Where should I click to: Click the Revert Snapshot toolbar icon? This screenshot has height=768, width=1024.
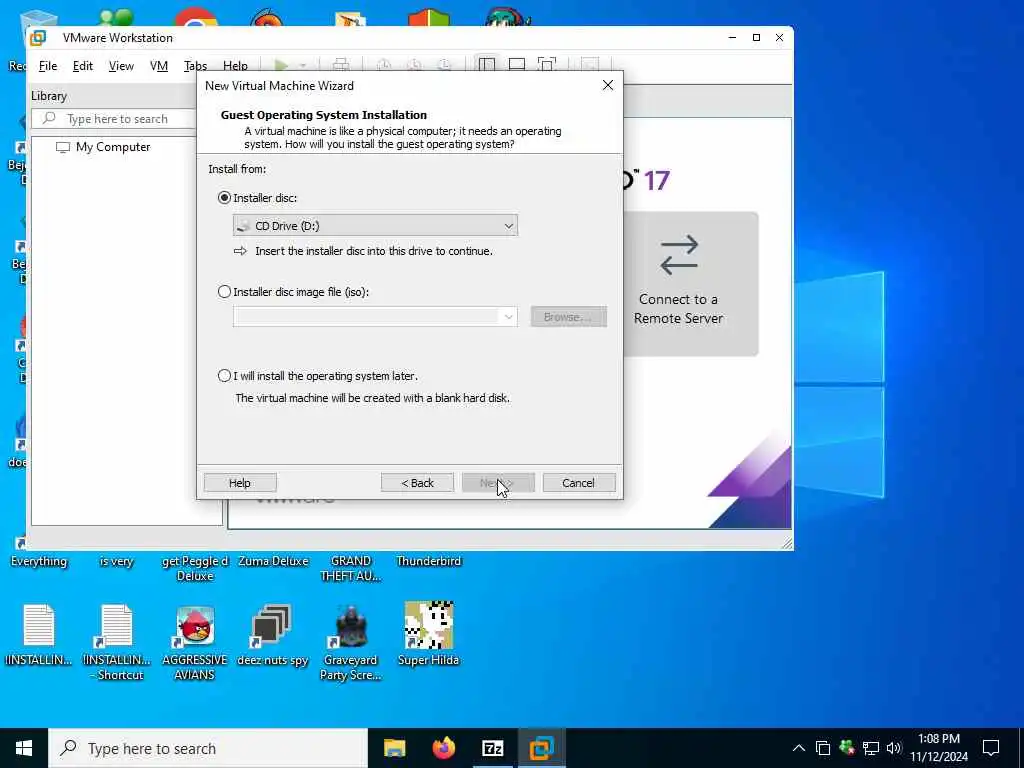[414, 65]
